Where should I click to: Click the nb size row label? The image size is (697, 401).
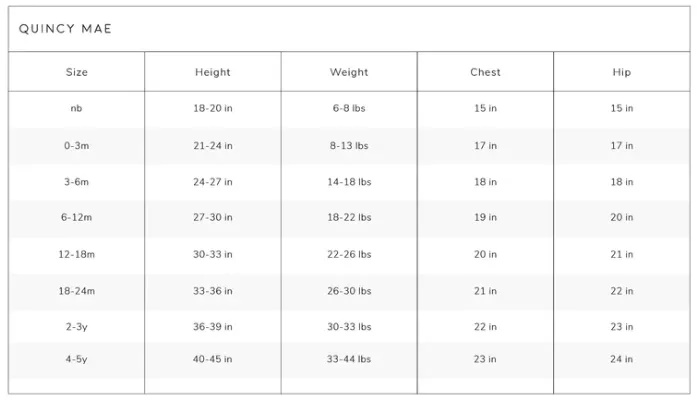coord(76,108)
